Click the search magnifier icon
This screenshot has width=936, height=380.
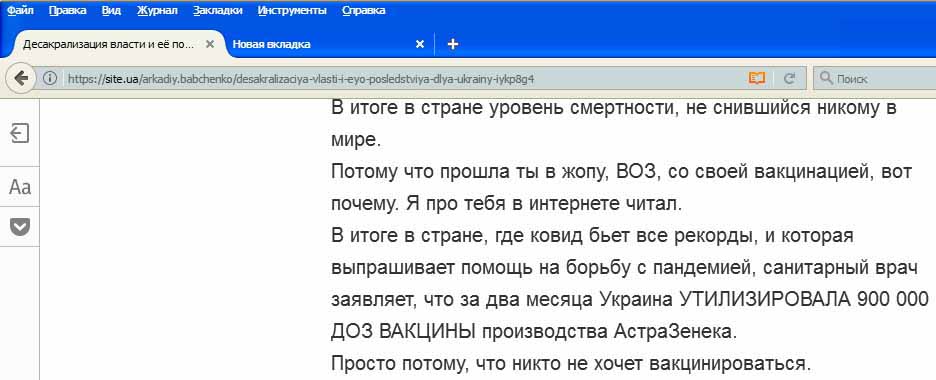click(x=826, y=78)
